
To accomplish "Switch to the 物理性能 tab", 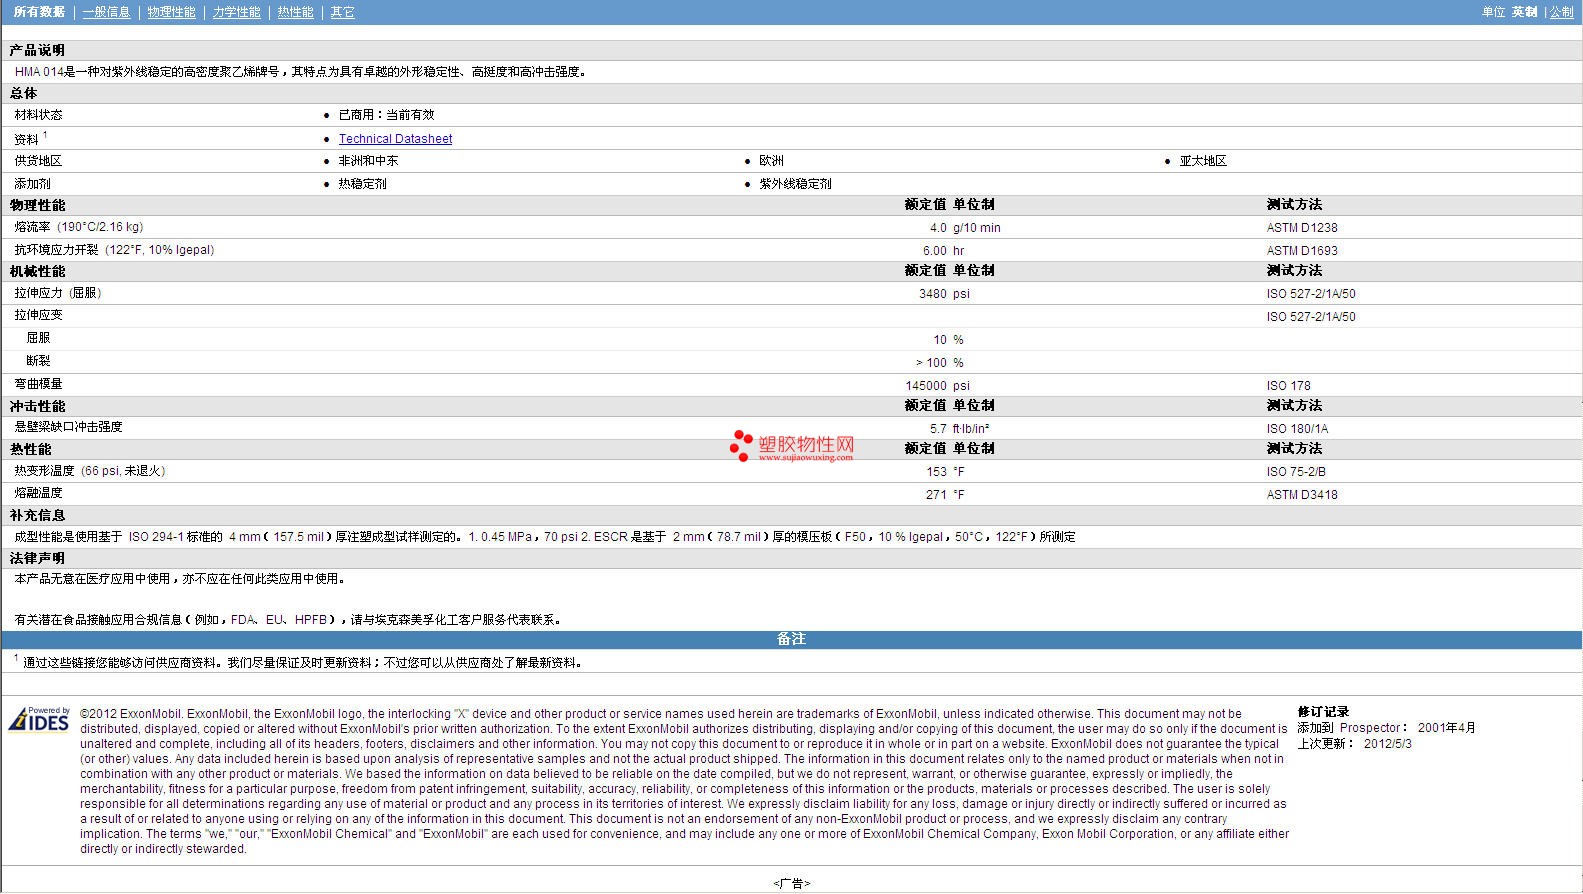I will tap(172, 12).
